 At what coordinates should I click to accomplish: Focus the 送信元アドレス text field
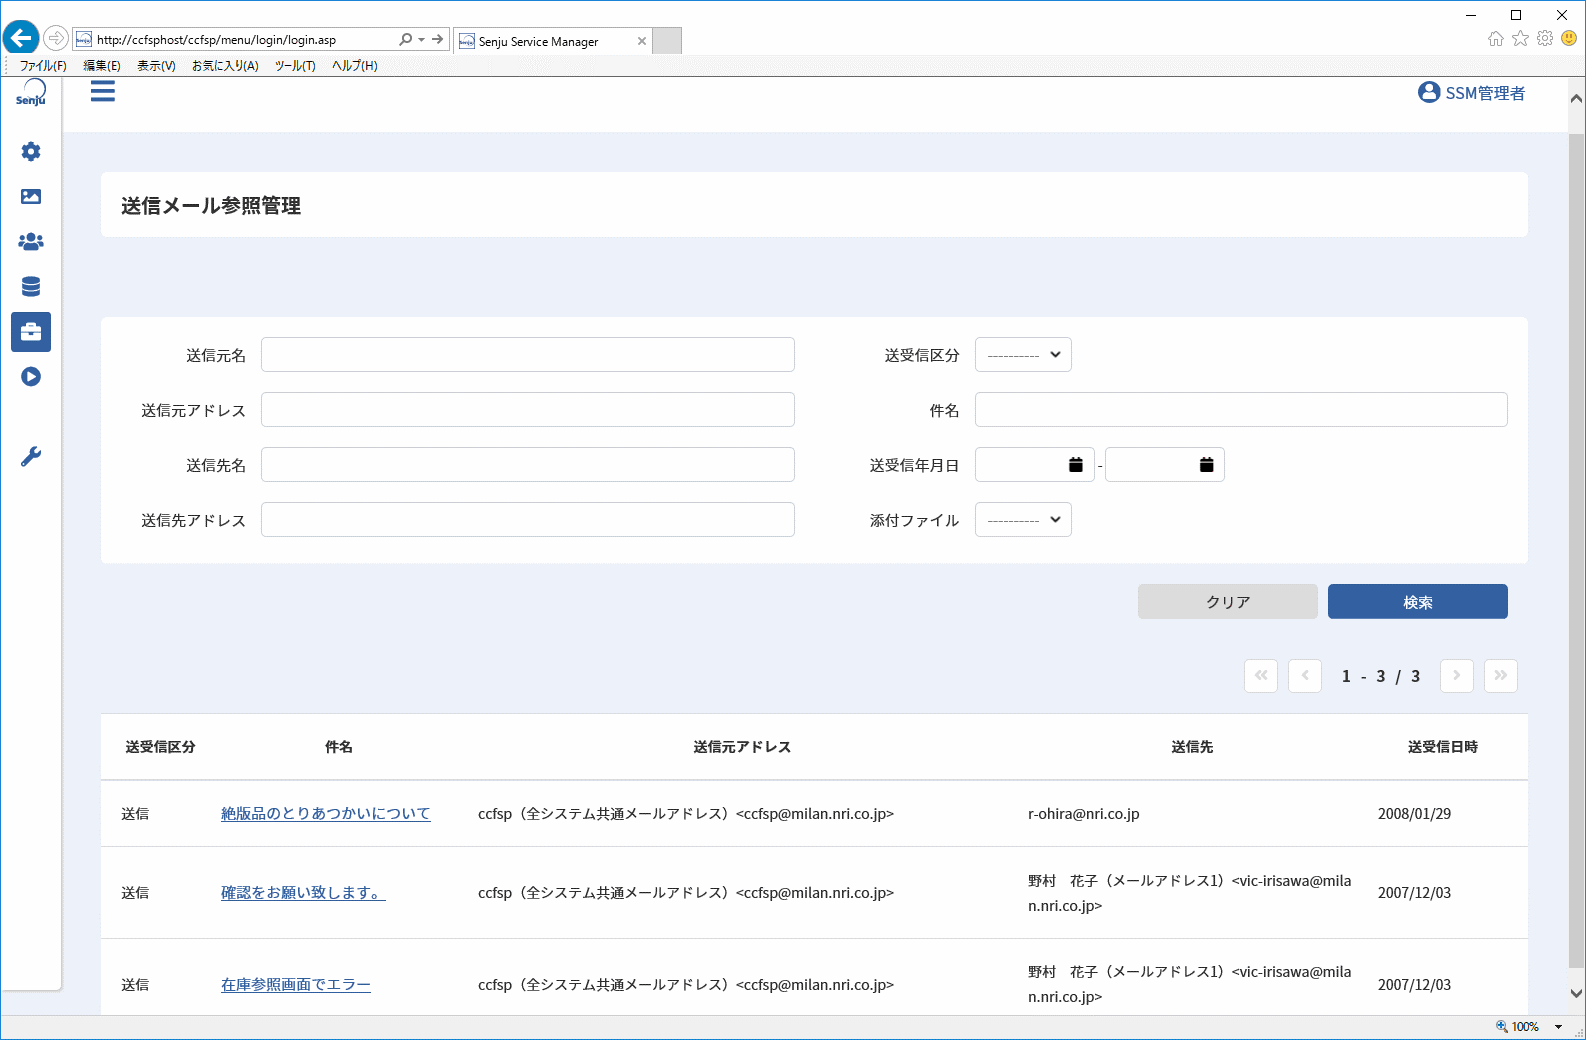[x=528, y=410]
